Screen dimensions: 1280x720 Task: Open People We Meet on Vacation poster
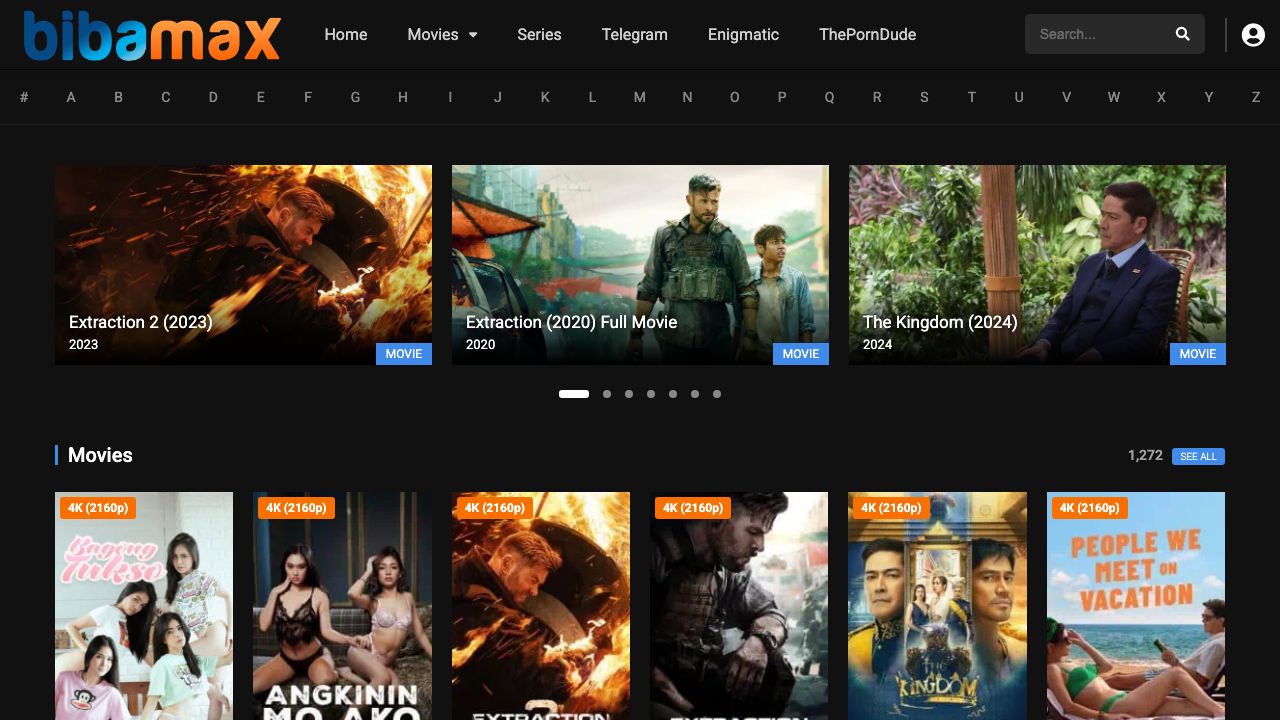(1136, 606)
